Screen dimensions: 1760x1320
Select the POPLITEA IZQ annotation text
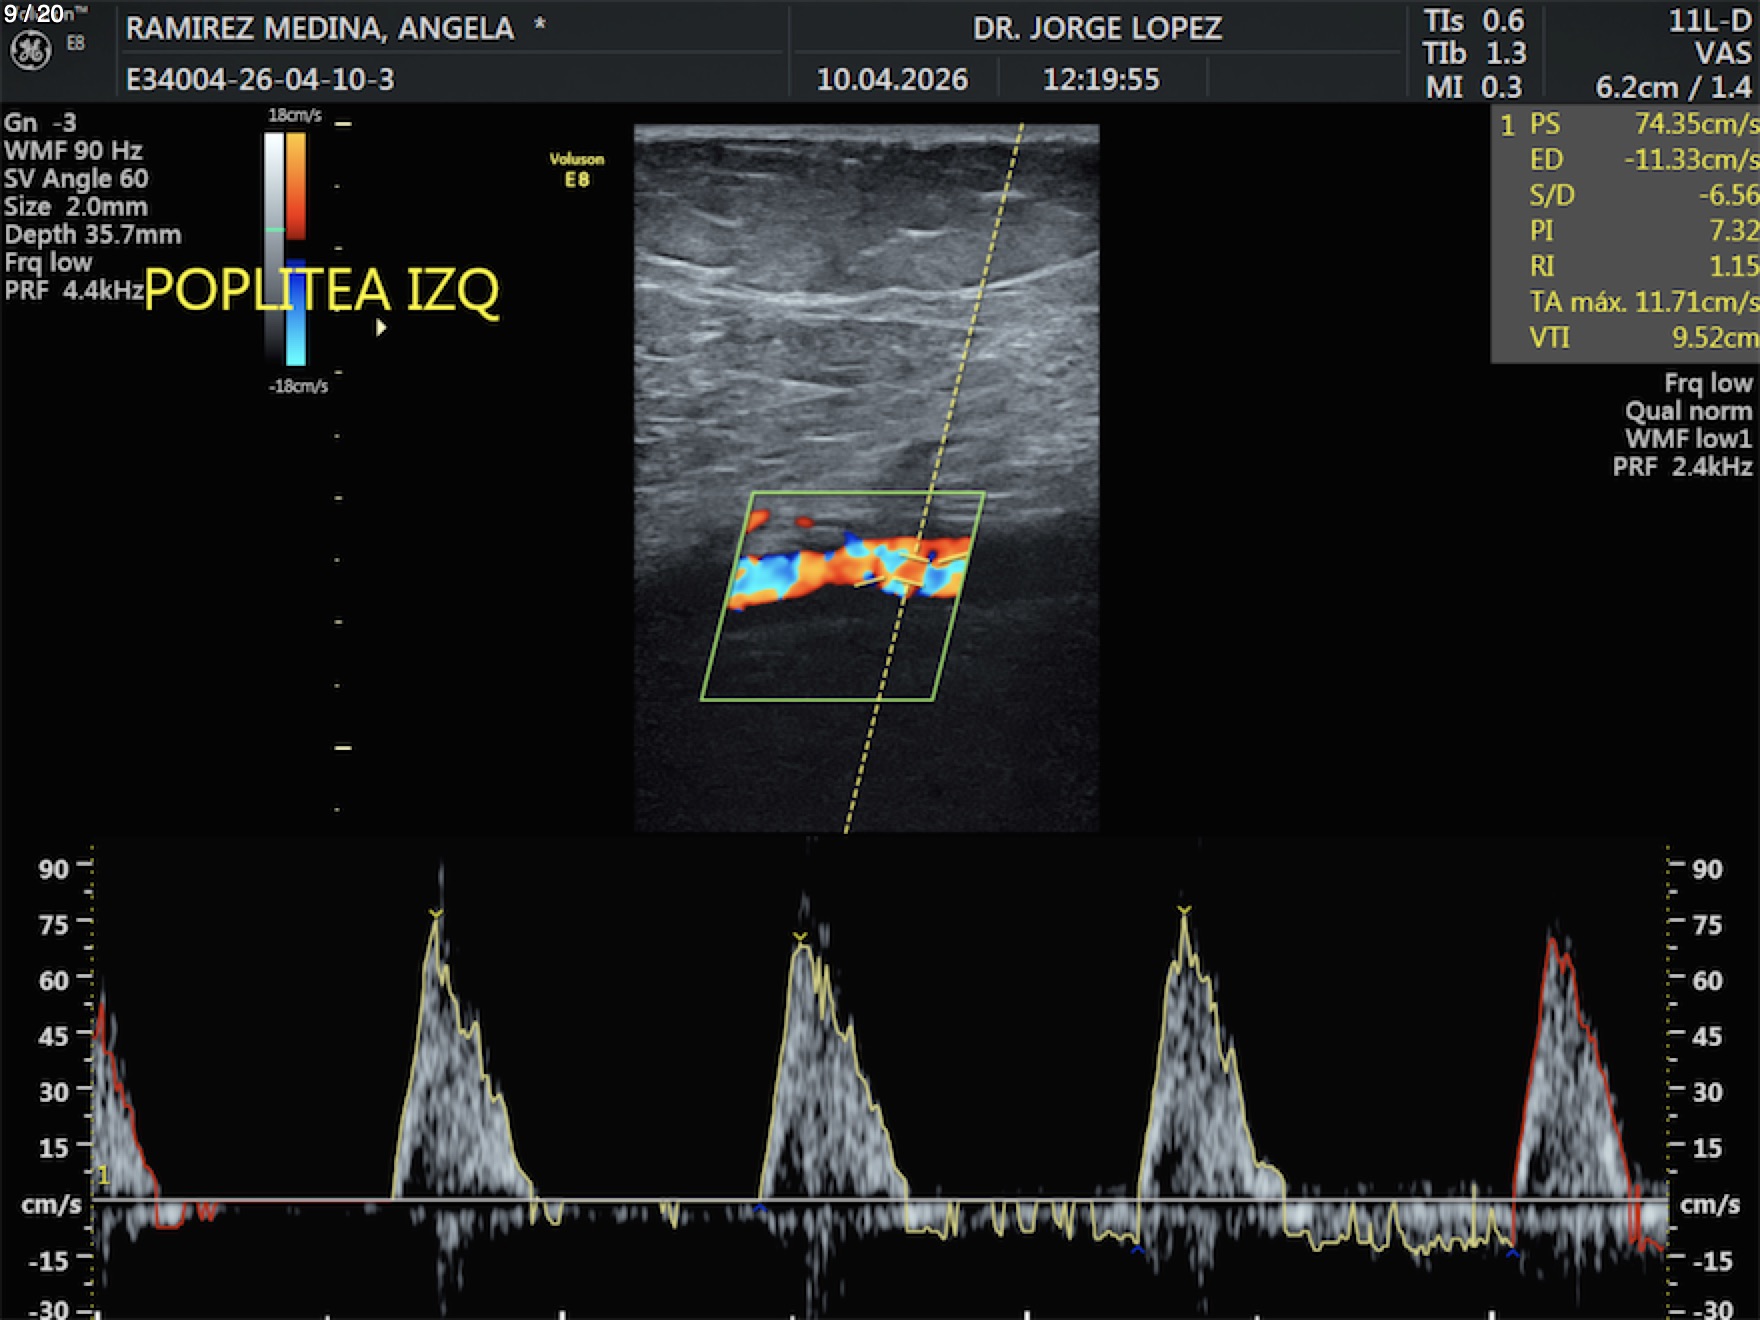tap(321, 290)
